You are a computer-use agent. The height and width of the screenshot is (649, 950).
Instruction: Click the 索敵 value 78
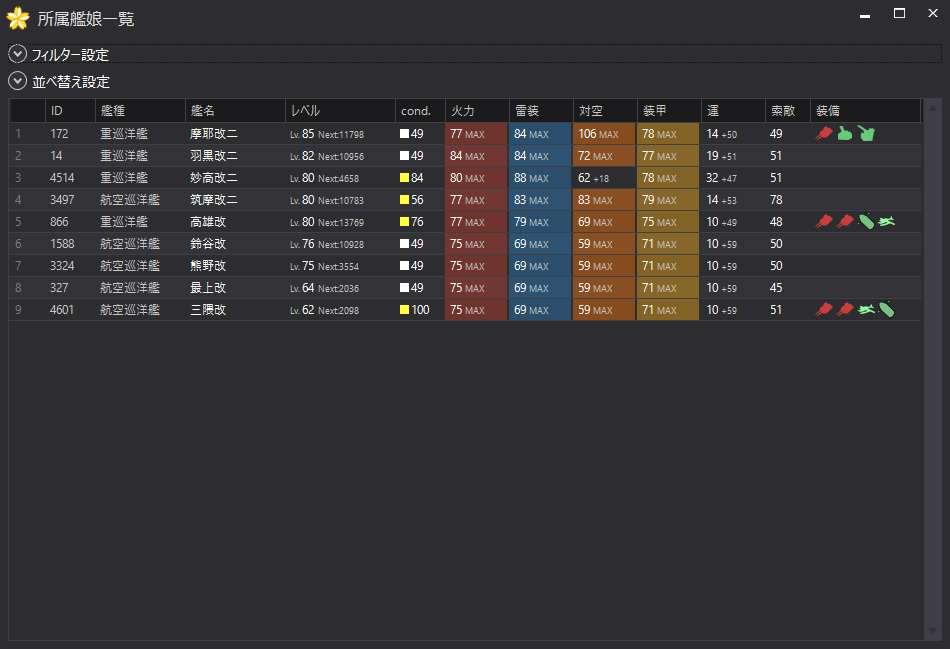(x=776, y=199)
